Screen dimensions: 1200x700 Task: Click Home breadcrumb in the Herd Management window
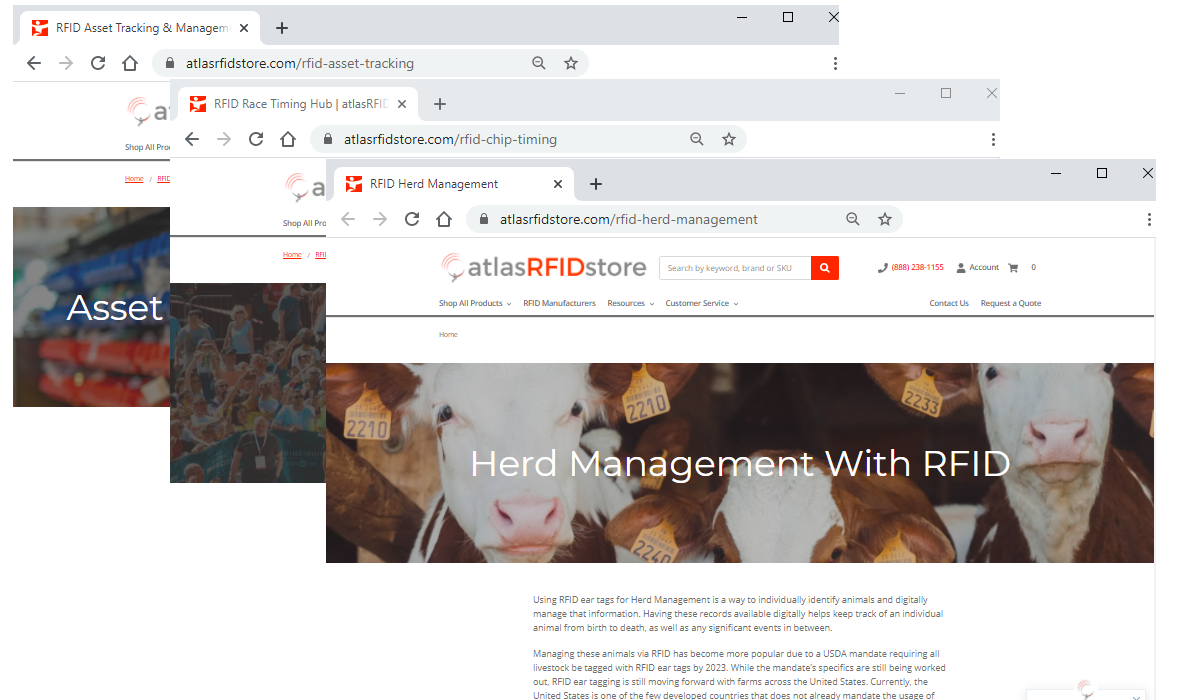448,334
